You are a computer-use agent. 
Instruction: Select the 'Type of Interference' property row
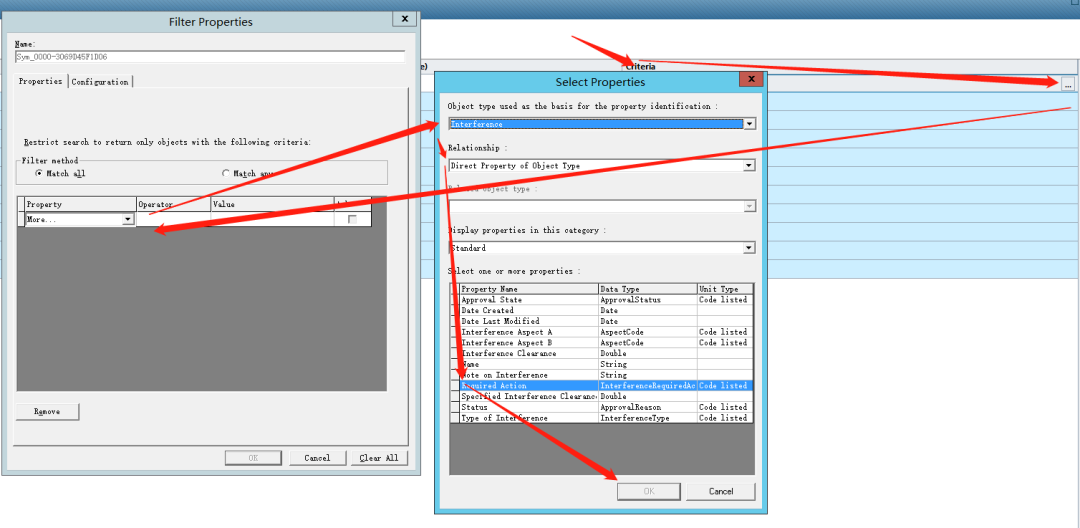click(602, 418)
